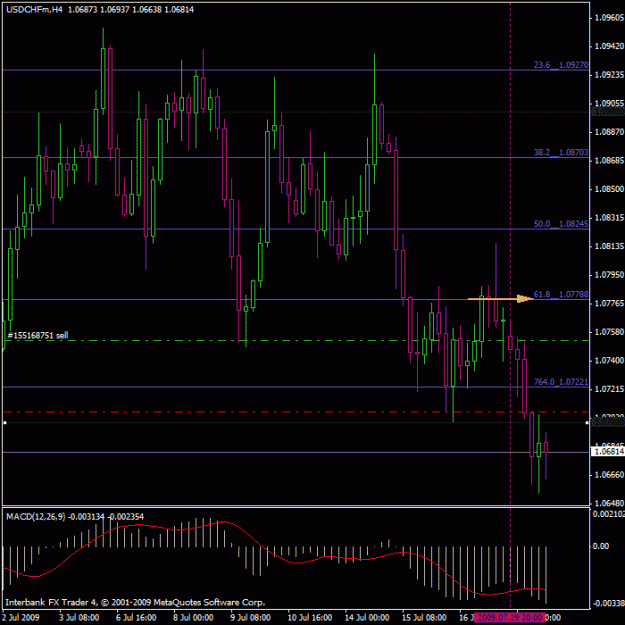This screenshot has height=625, width=625.
Task: Select the 23.6 1.09270 Fibonacci label
Action: pyautogui.click(x=561, y=65)
